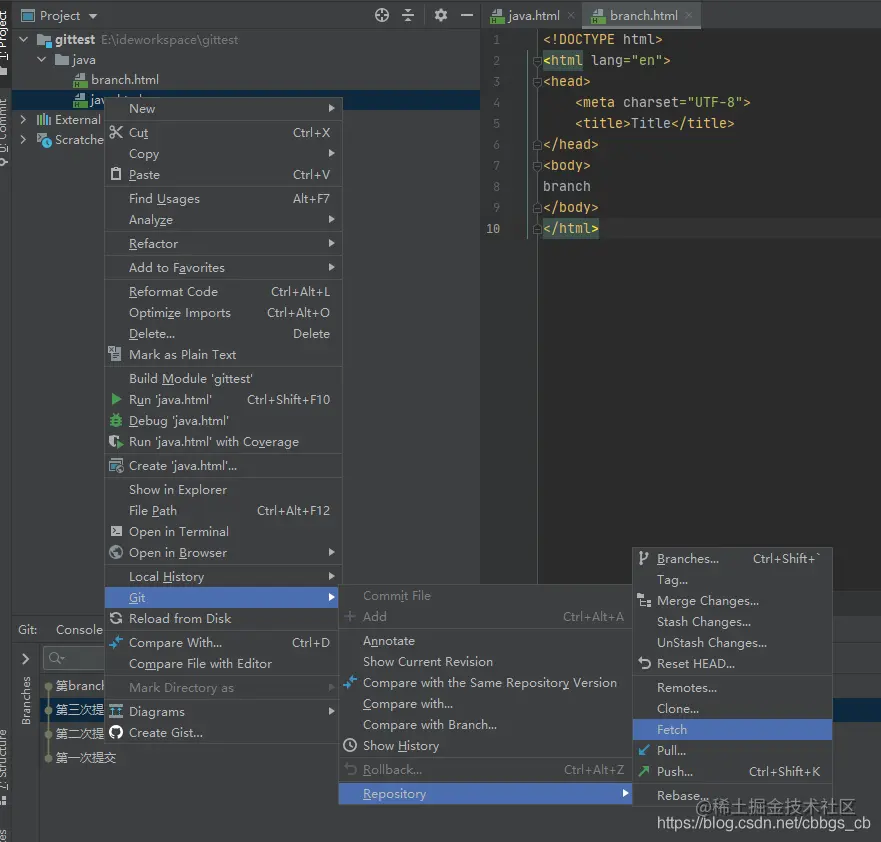Screen dimensions: 881x842
Task: Close the branch.html tab
Action: [x=689, y=16]
